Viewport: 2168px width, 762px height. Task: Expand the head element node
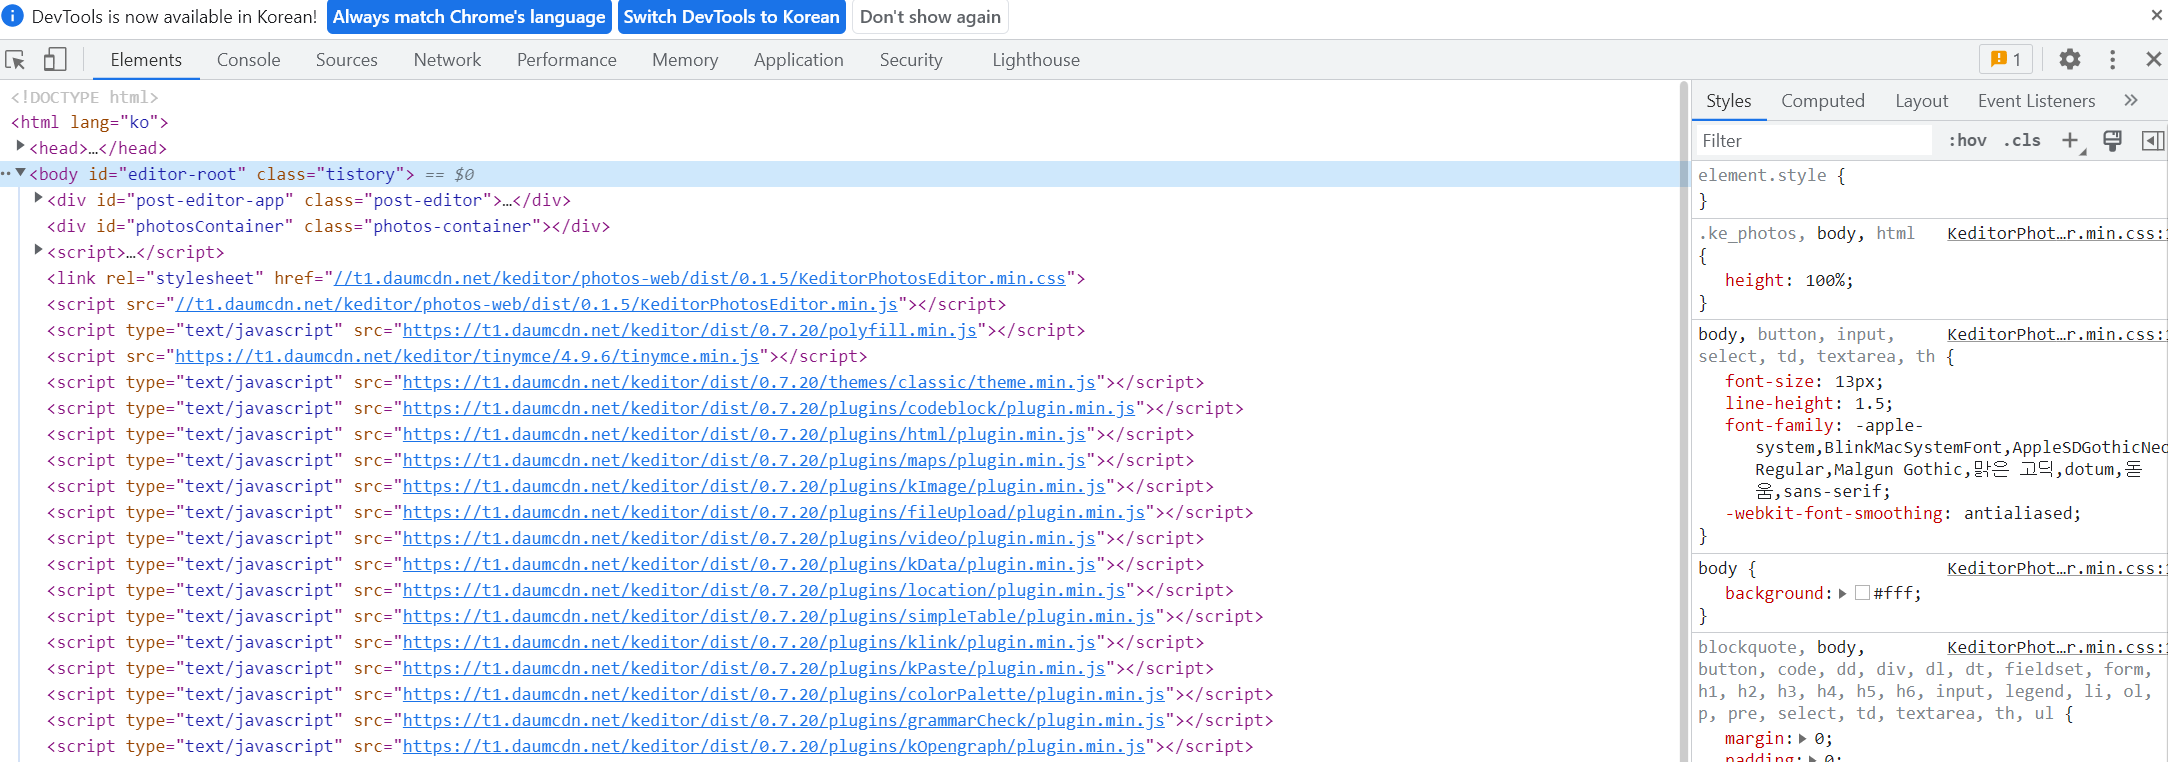coord(20,146)
